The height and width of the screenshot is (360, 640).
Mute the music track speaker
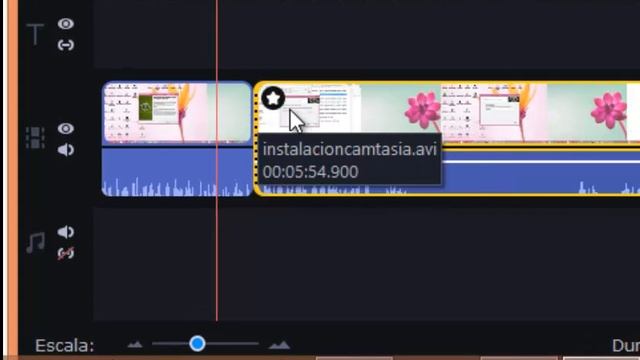[x=66, y=232]
